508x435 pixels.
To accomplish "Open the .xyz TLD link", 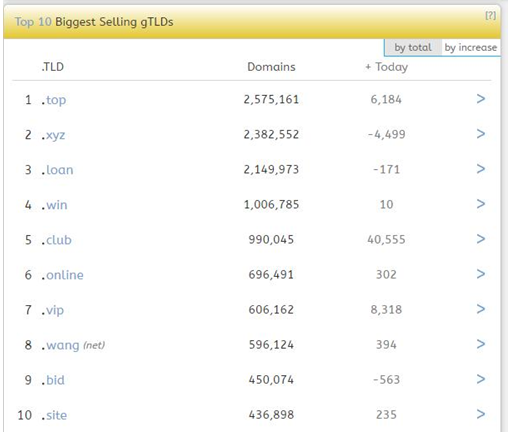I will (x=53, y=135).
